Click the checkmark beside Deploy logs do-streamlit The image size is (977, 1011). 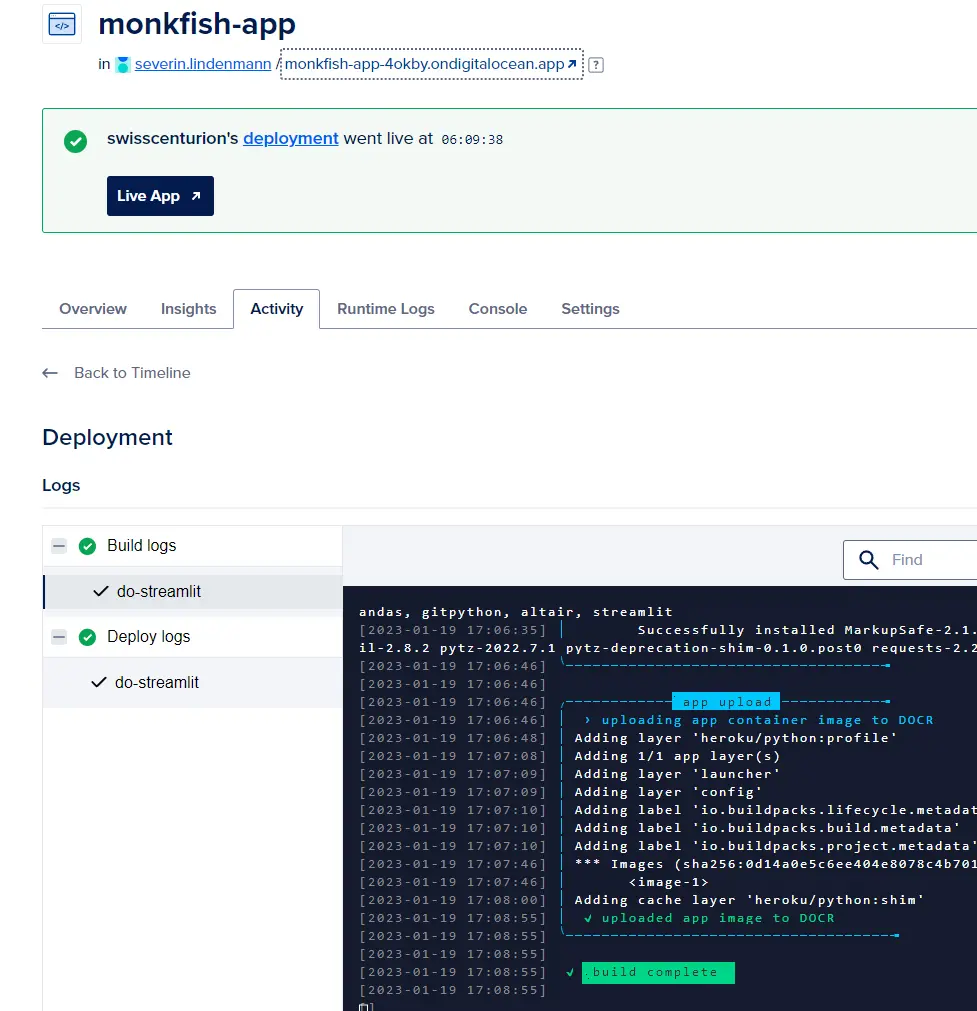click(x=99, y=682)
